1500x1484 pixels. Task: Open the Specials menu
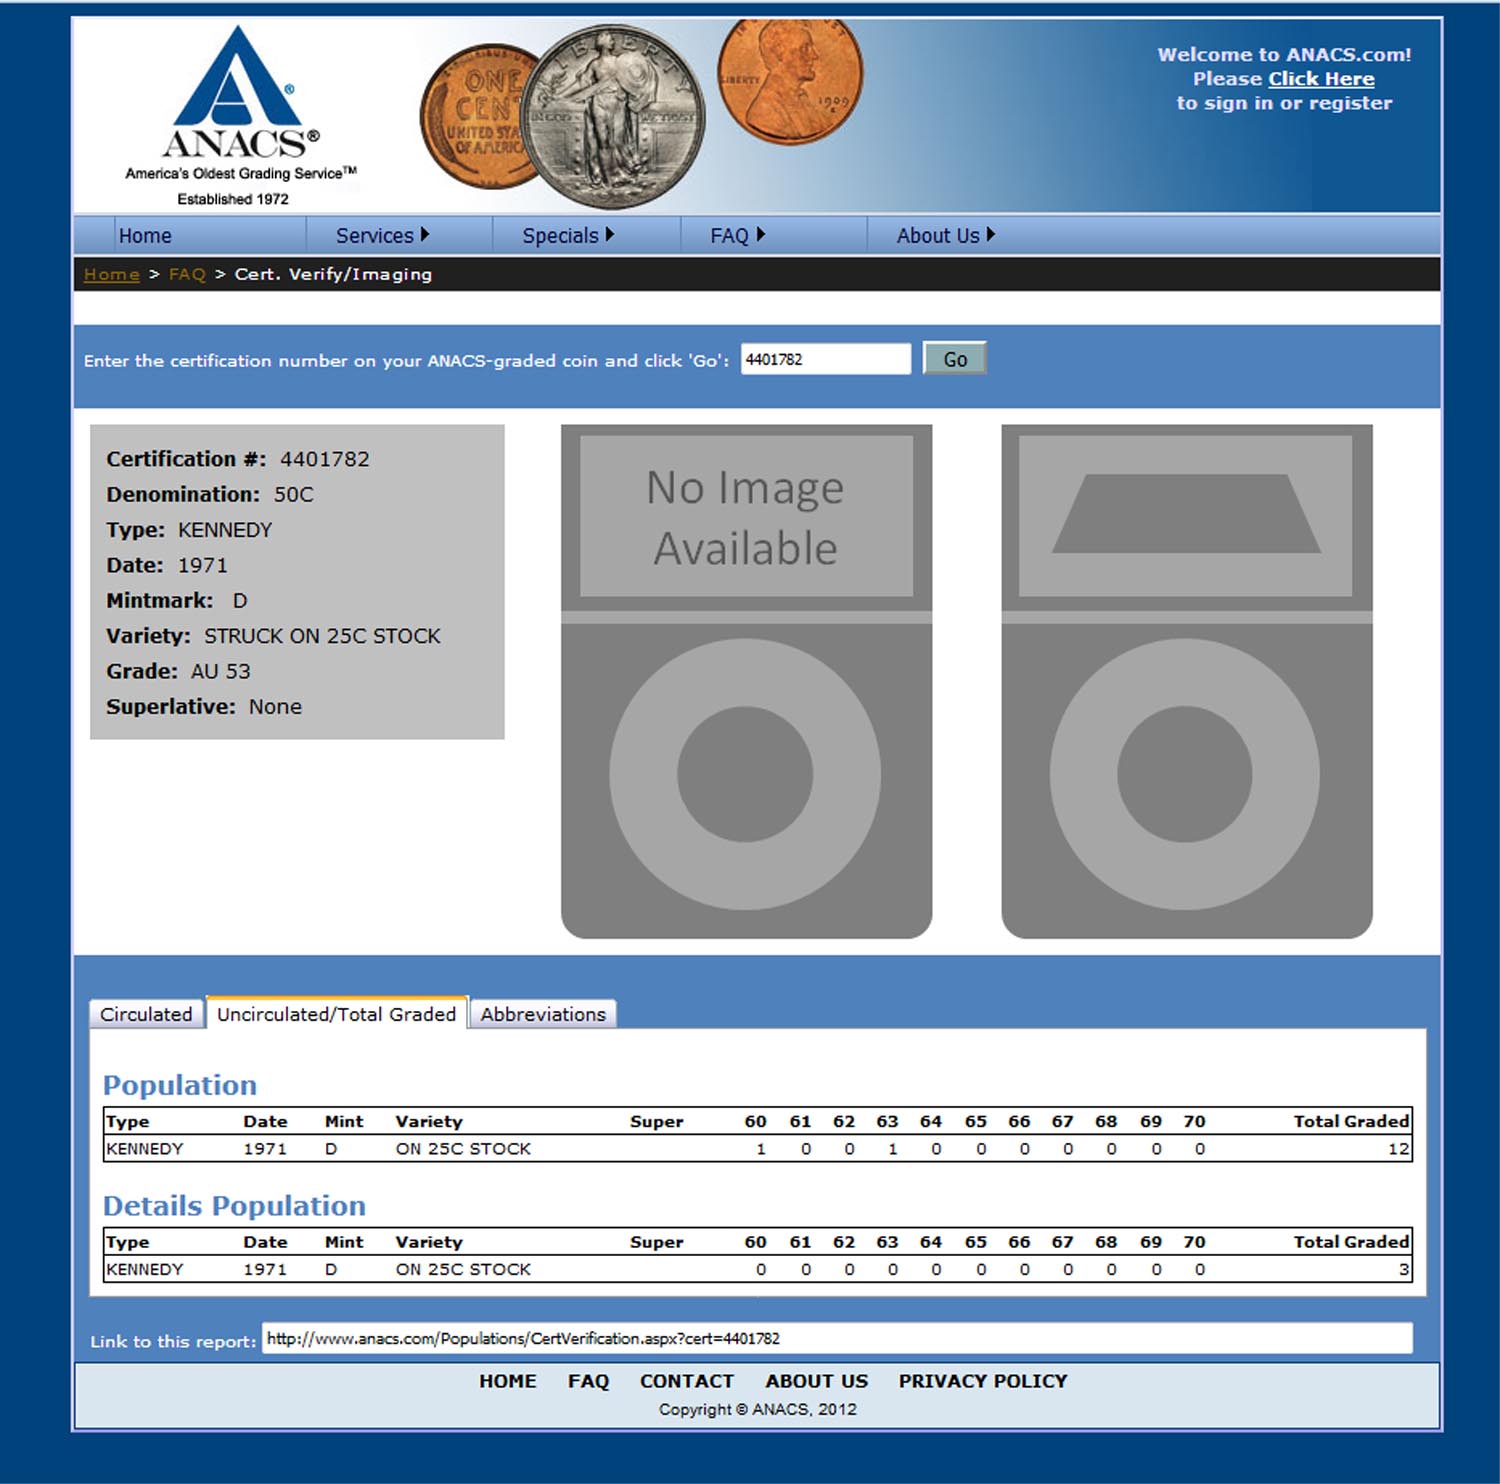click(560, 236)
